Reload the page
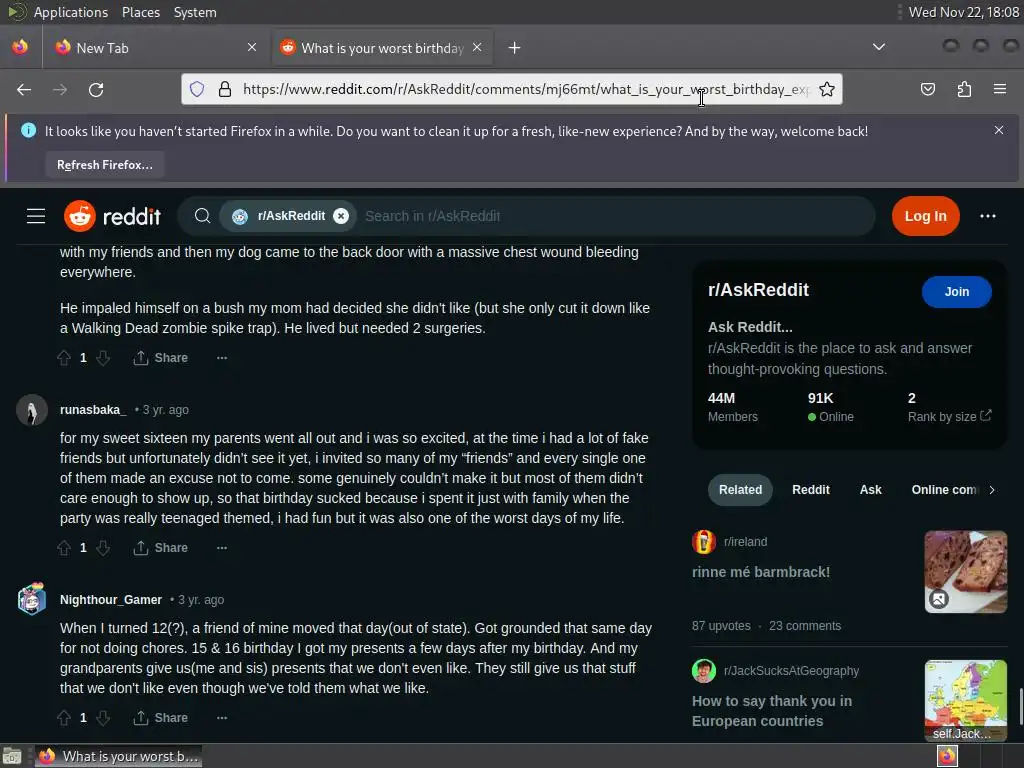Viewport: 1024px width, 768px height. click(x=96, y=89)
